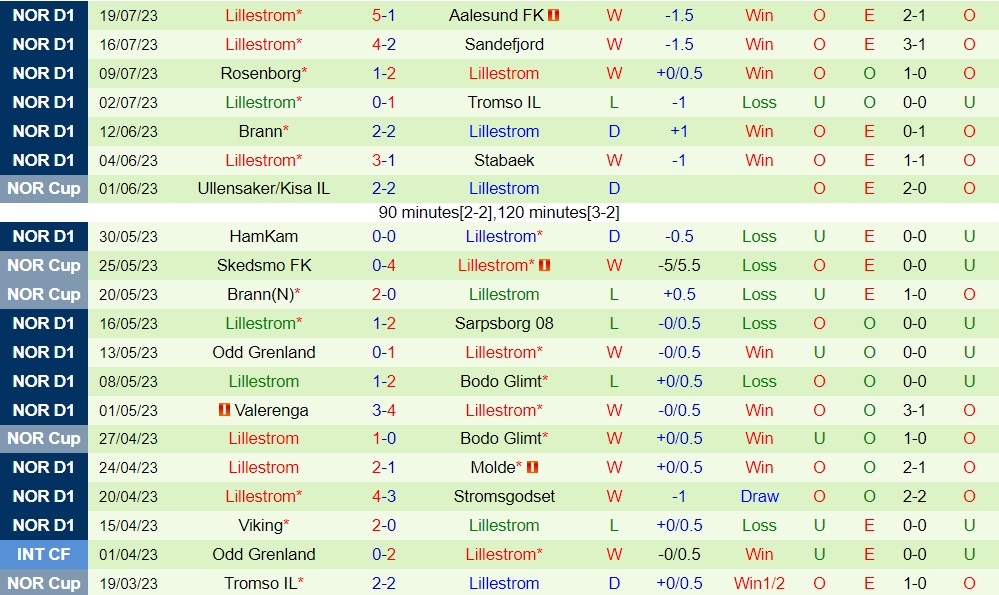Viewport: 999px width, 595px height.
Task: Open the Skedsmo FK team link
Action: point(263,266)
